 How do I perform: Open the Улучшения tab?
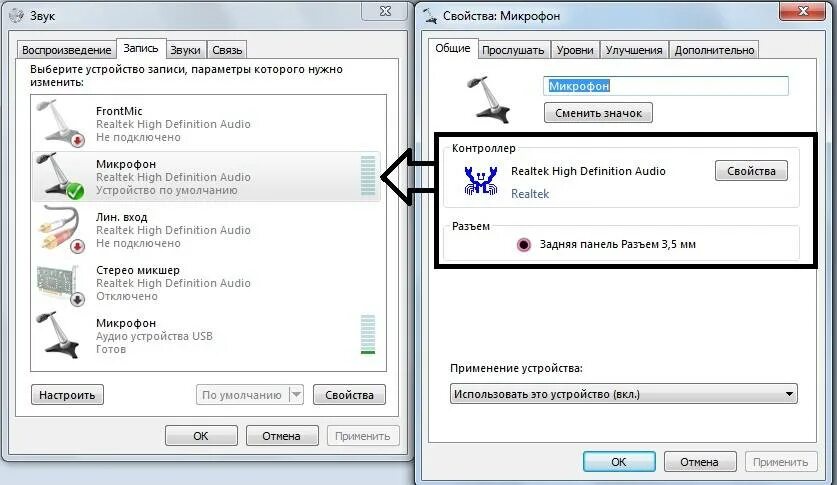click(634, 50)
